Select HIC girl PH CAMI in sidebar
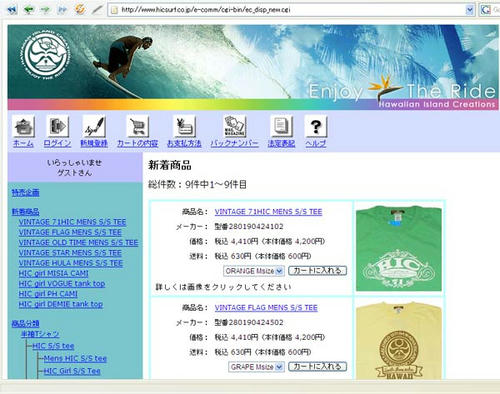This screenshot has width=500, height=394. pyautogui.click(x=48, y=294)
